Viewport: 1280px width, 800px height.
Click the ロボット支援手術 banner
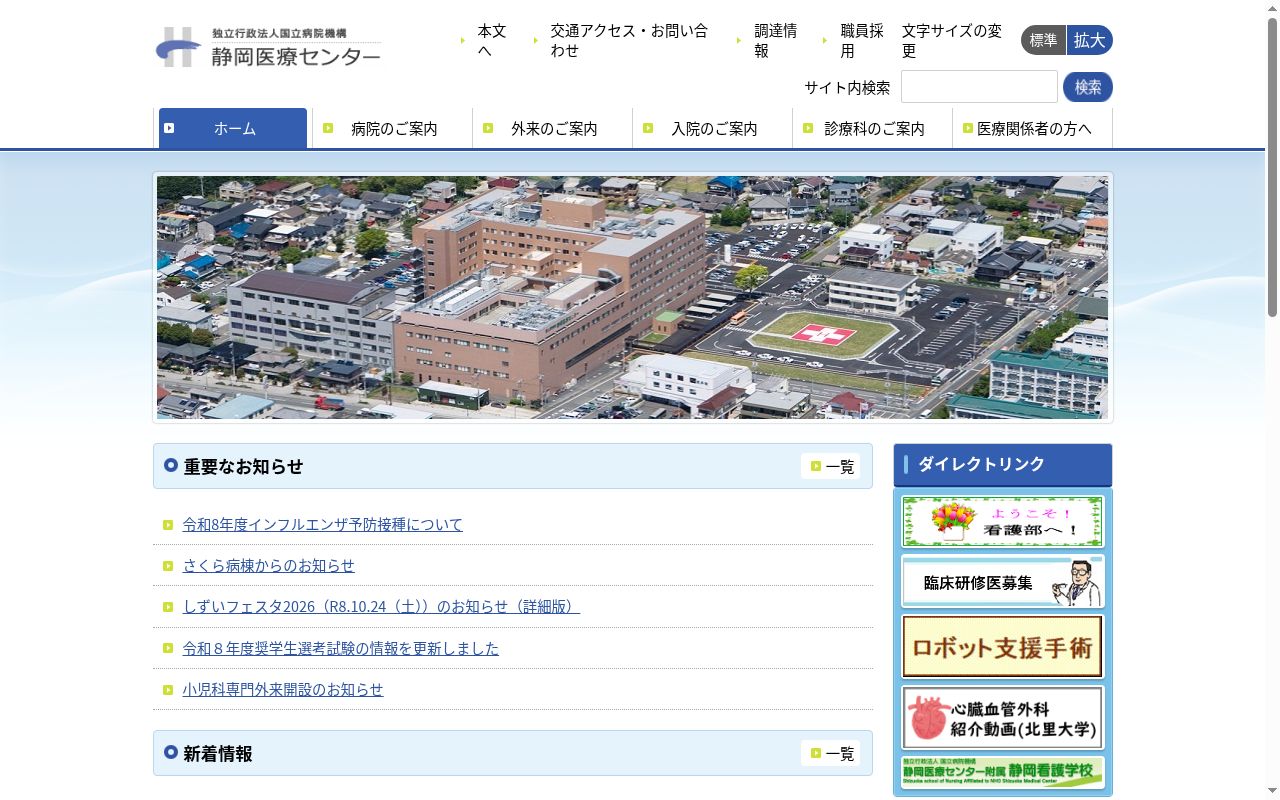click(1002, 646)
